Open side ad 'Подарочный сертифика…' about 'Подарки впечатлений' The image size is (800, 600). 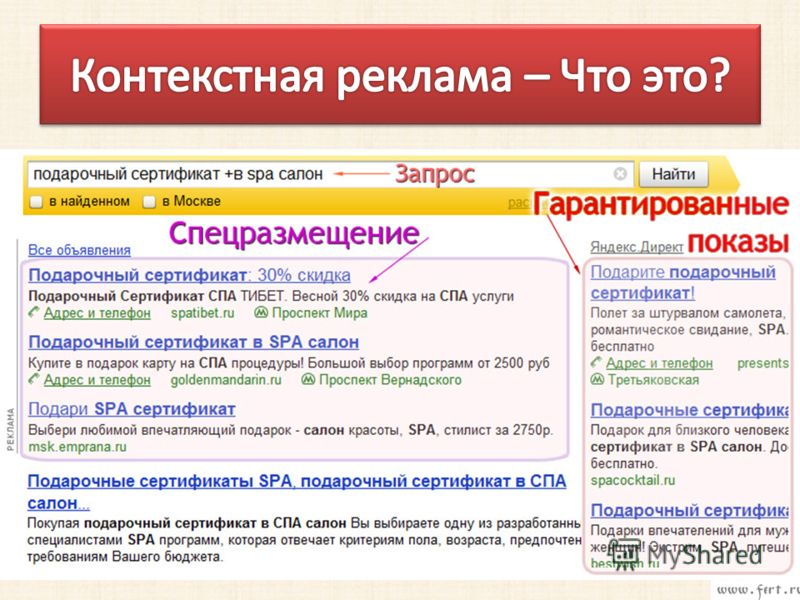(x=690, y=510)
